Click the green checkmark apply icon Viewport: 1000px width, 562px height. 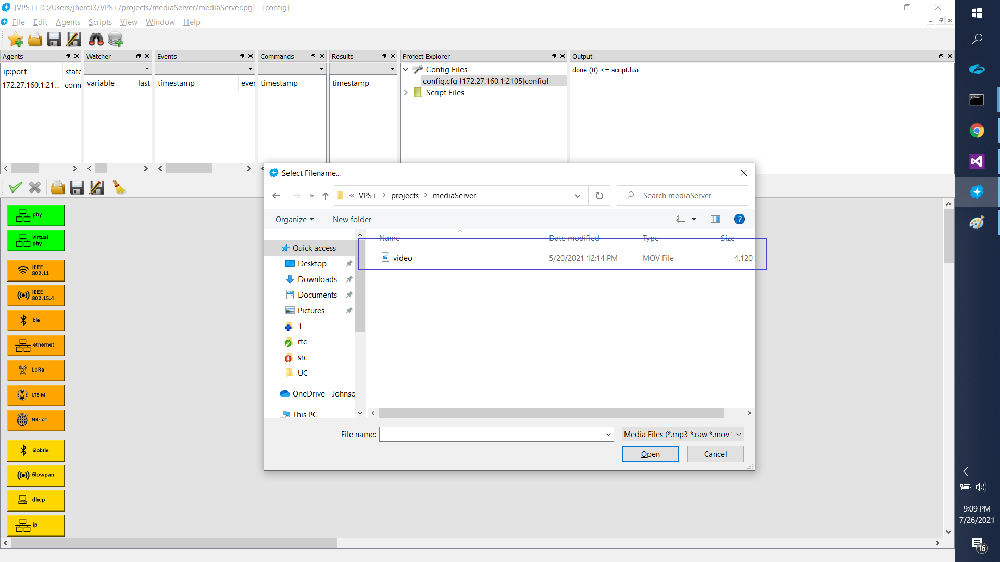(15, 187)
